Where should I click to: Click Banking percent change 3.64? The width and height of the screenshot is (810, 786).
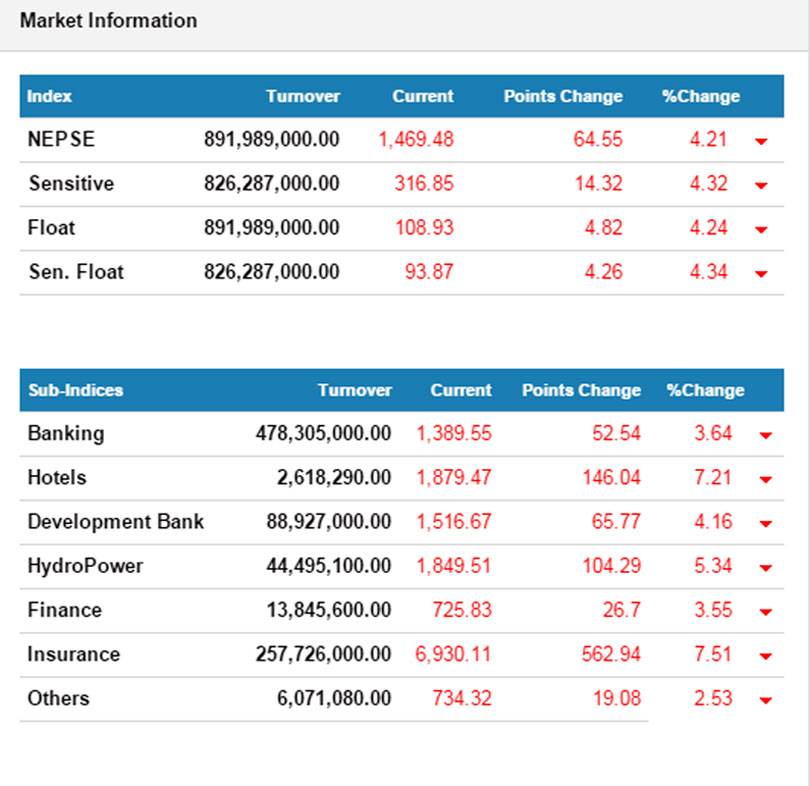(713, 433)
